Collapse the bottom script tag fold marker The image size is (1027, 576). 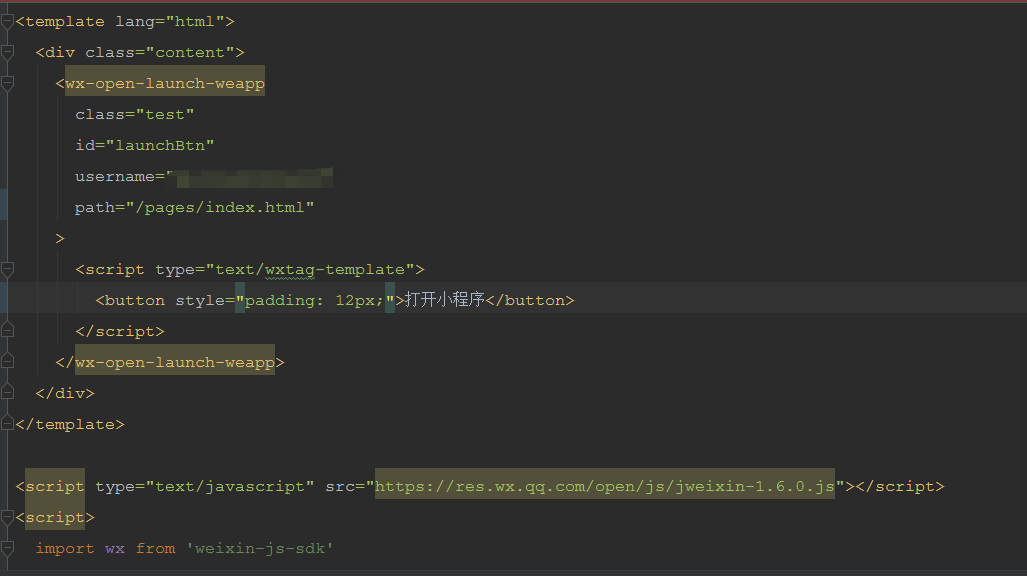point(7,517)
